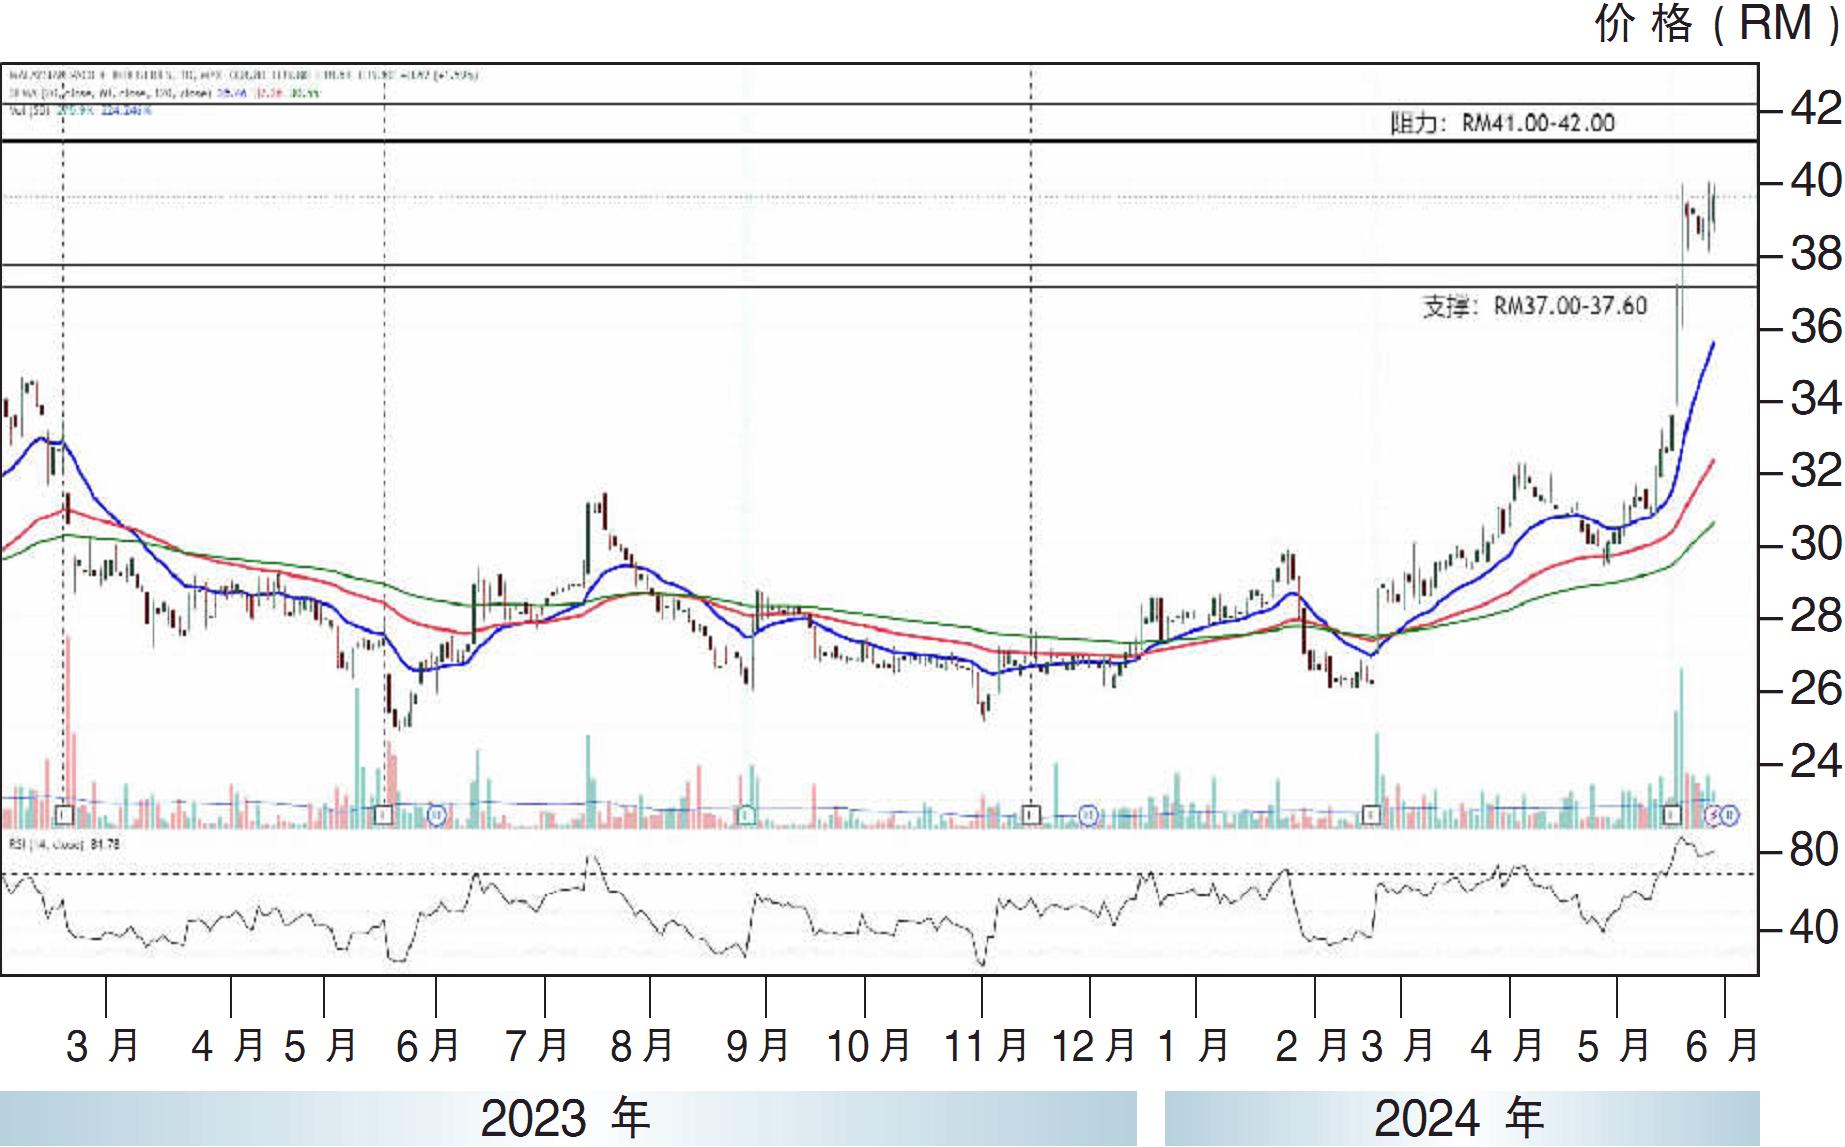Click the 10月 month label
1845x1147 pixels.
point(868,1047)
